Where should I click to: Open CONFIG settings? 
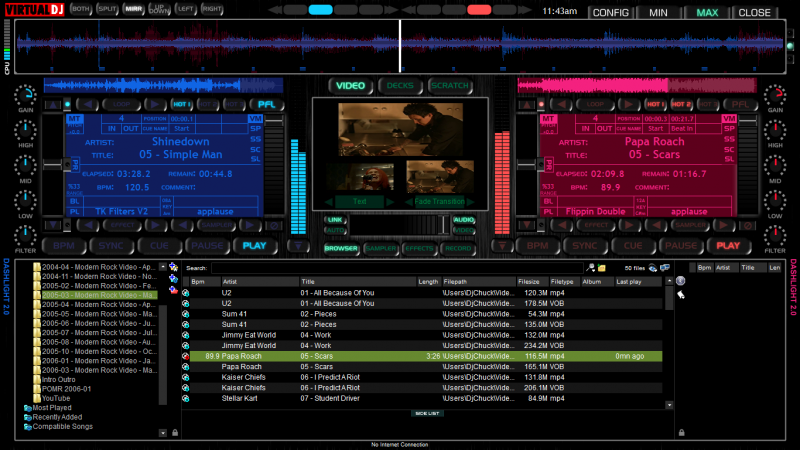point(611,13)
